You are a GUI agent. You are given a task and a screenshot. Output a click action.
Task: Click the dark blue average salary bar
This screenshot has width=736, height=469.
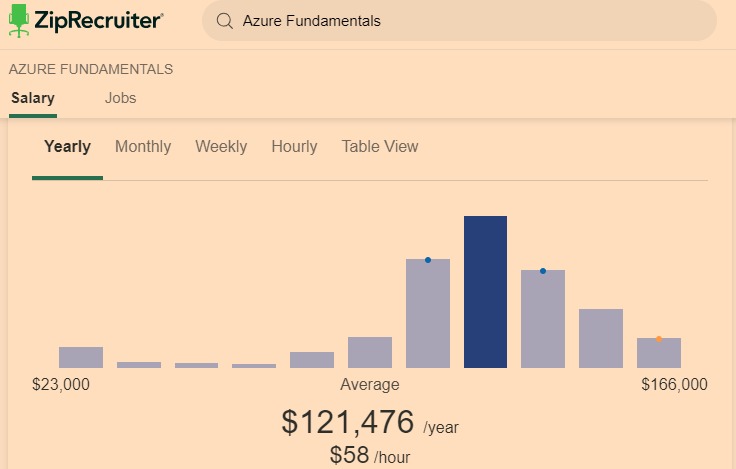[x=485, y=292]
